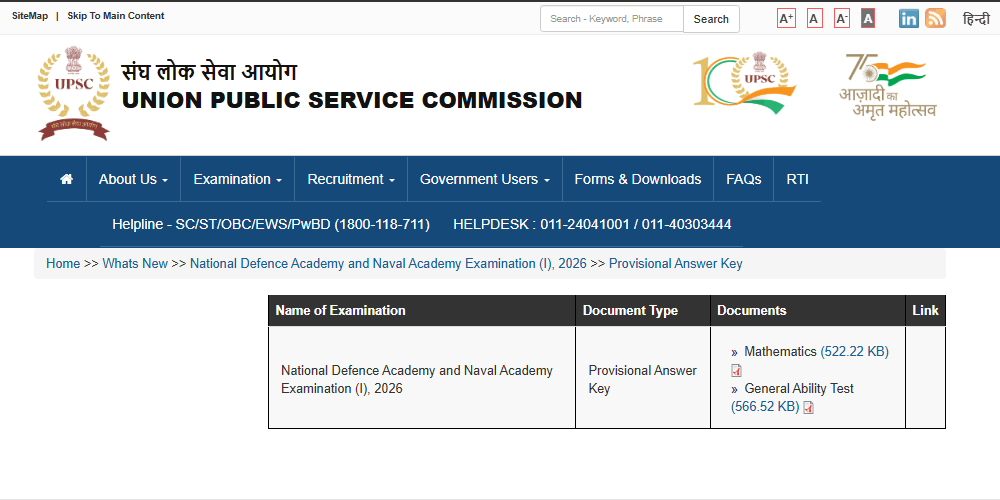1000x500 pixels.
Task: Open the LinkedIn icon
Action: (x=909, y=18)
